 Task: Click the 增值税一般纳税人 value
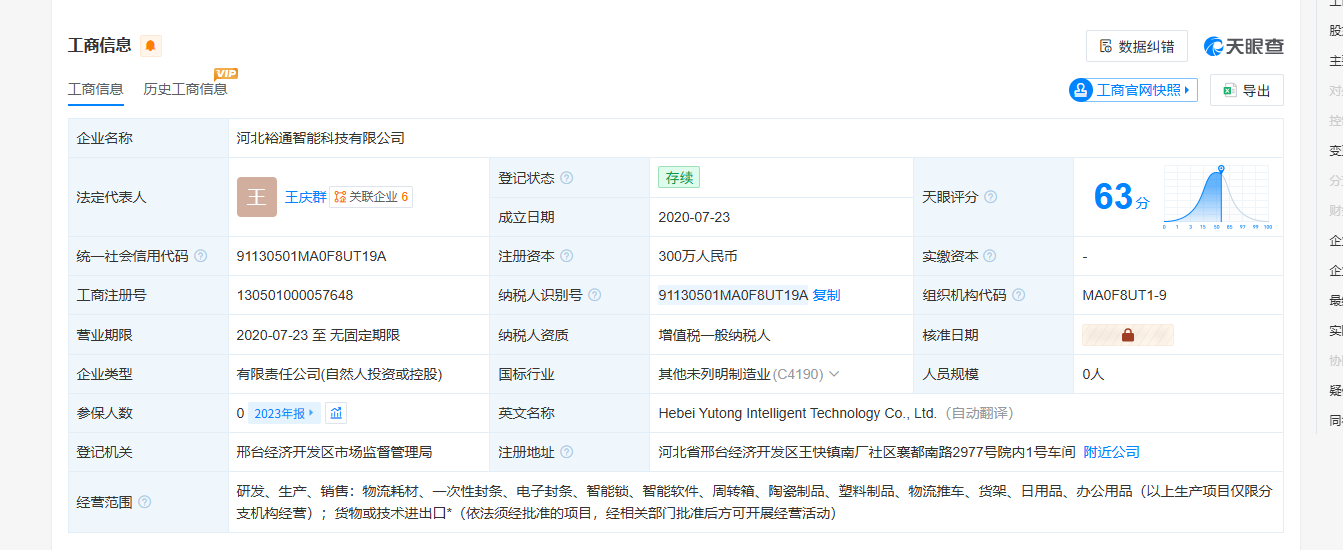pos(714,335)
